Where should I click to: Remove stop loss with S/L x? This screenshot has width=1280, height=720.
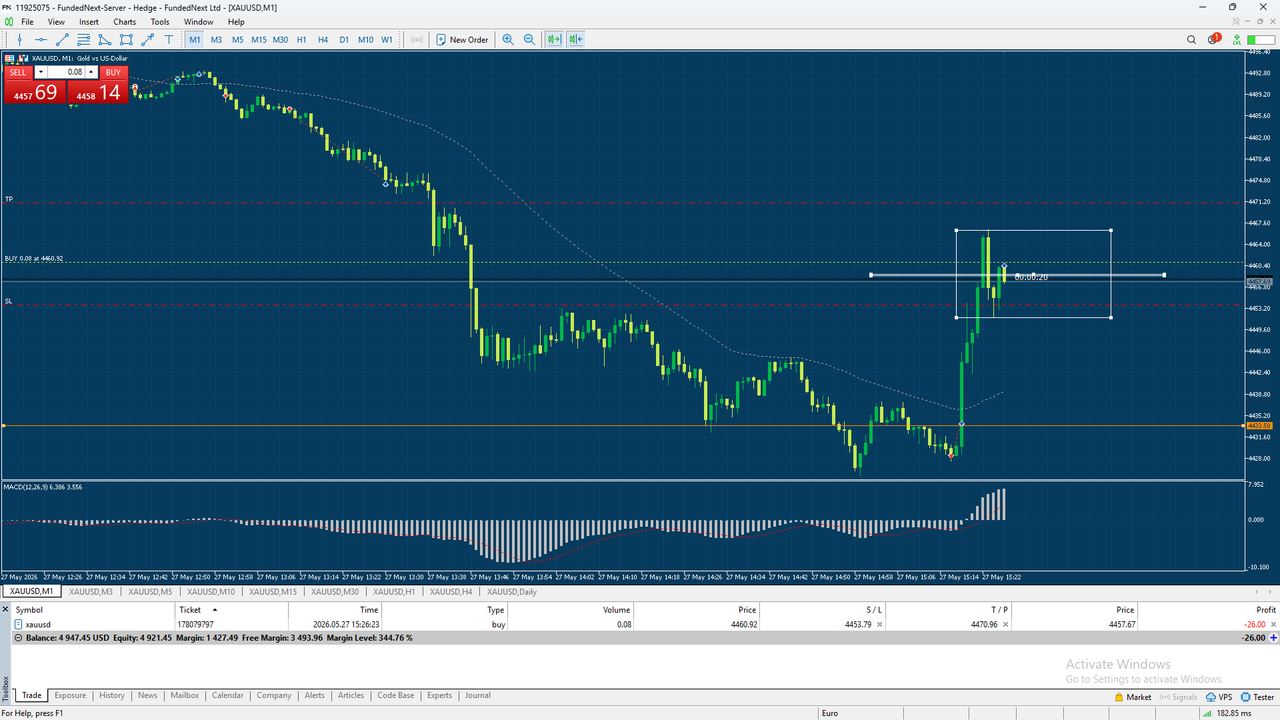point(879,624)
